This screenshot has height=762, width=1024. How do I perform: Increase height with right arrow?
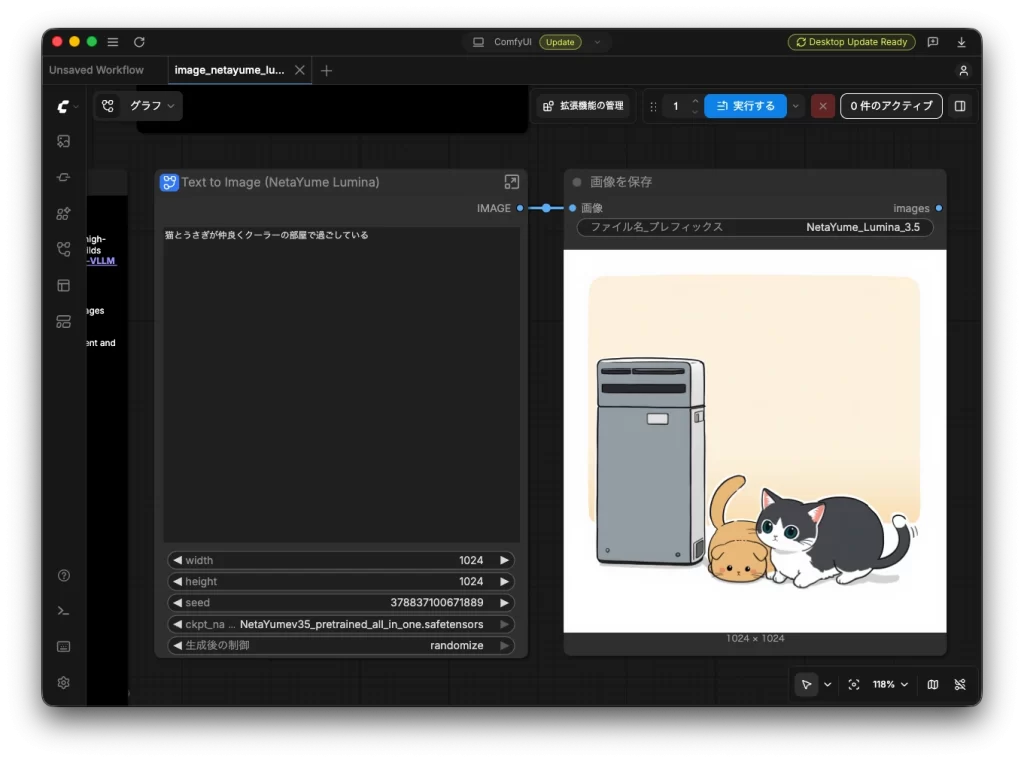point(504,581)
